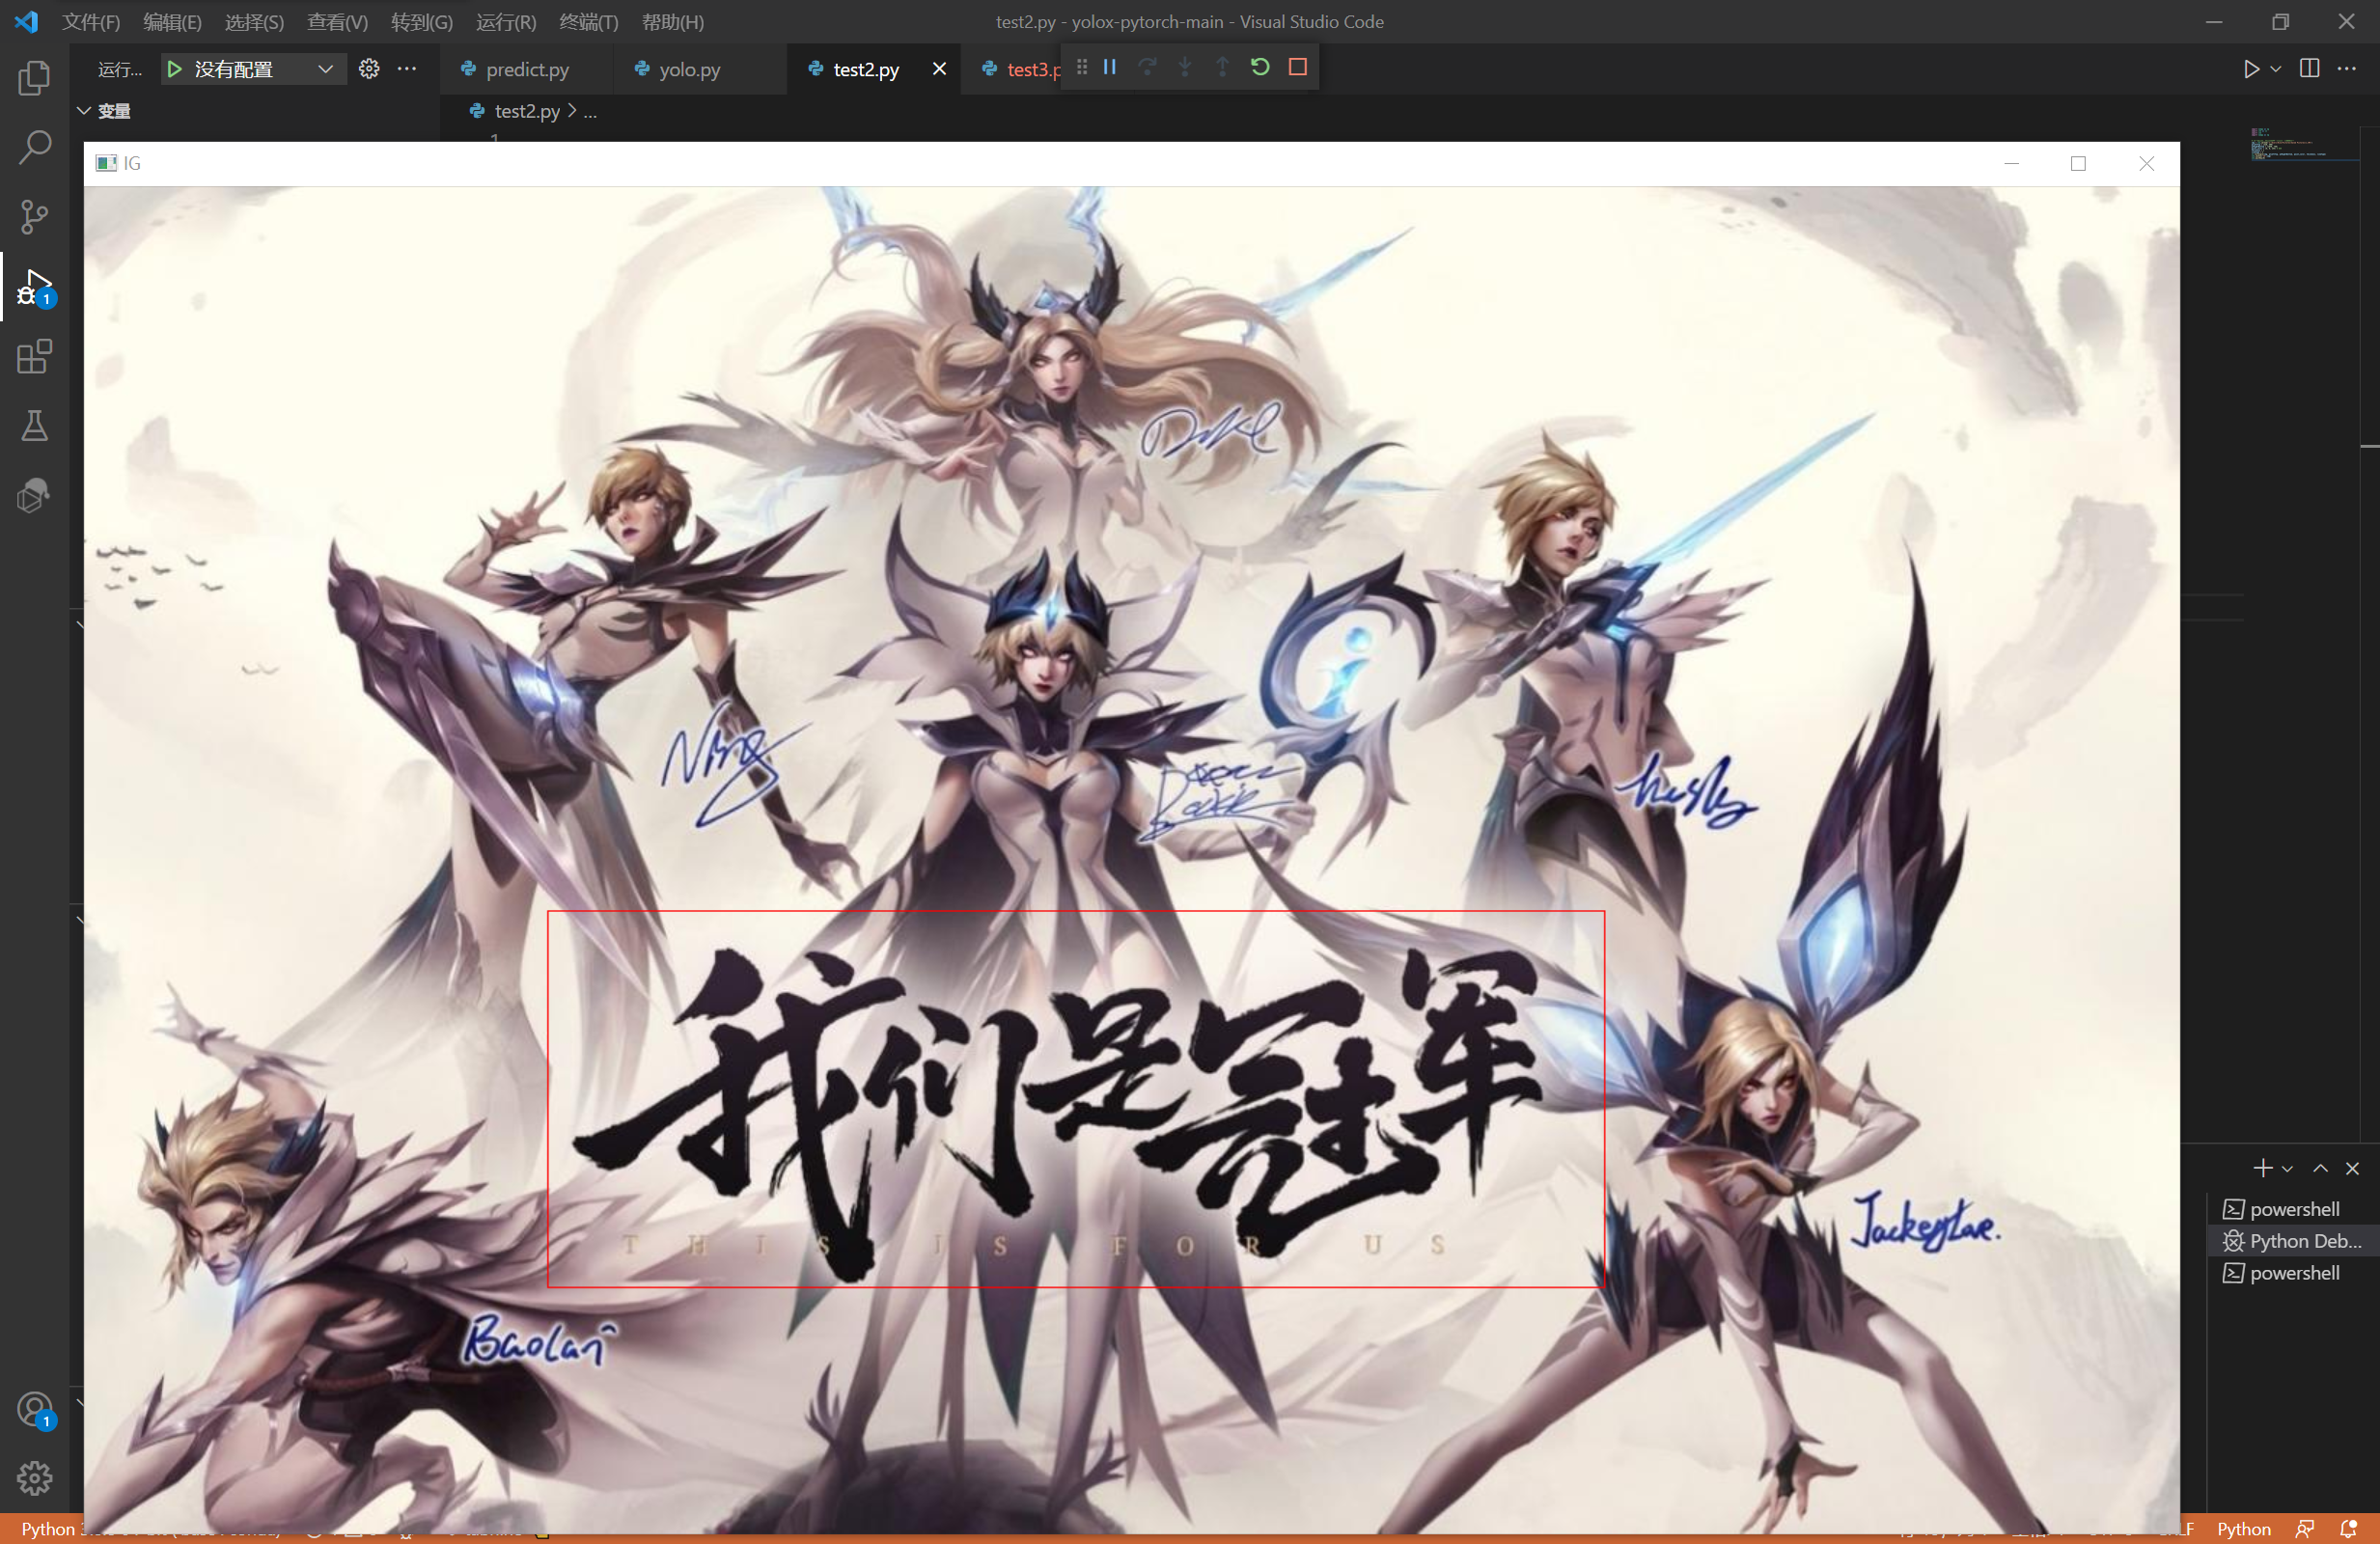Image resolution: width=2380 pixels, height=1544 pixels.
Task: Open the Testing beaker view
Action: click(x=34, y=427)
